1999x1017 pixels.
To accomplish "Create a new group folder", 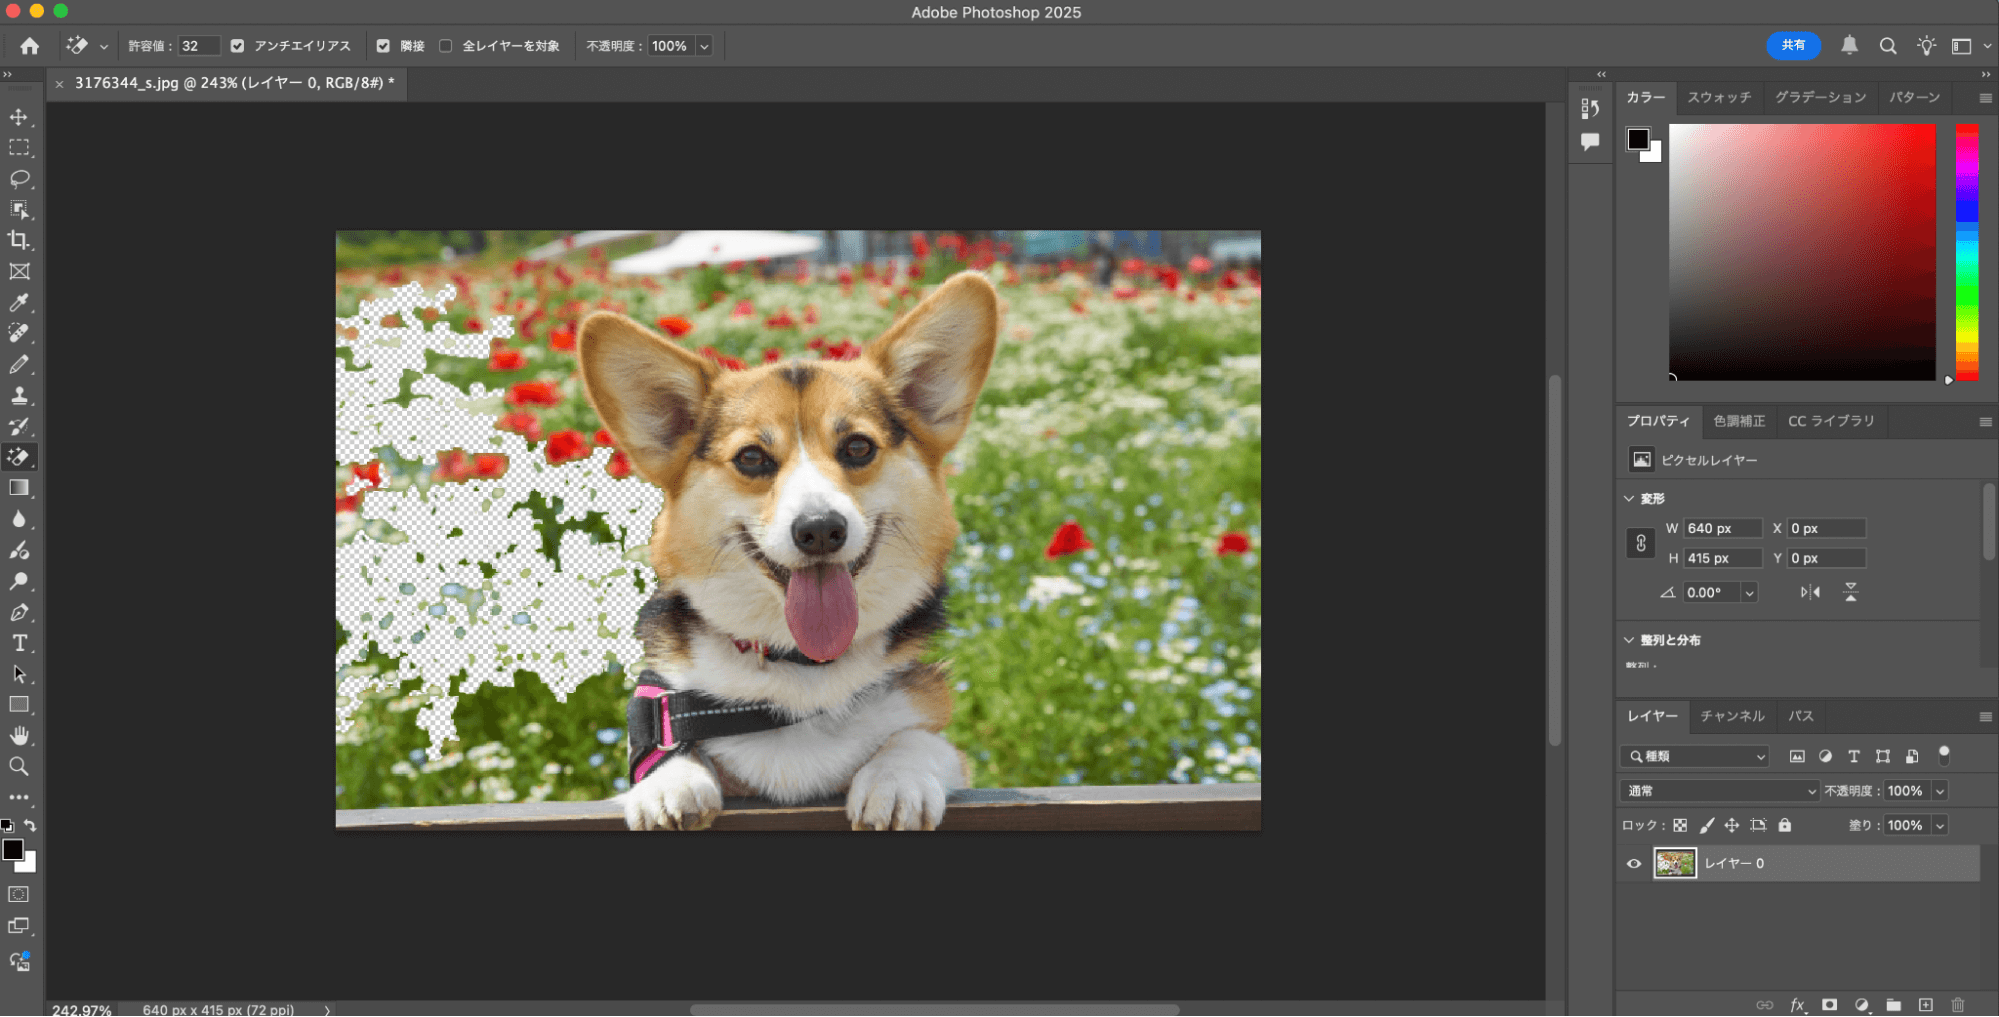I will tap(1894, 1005).
